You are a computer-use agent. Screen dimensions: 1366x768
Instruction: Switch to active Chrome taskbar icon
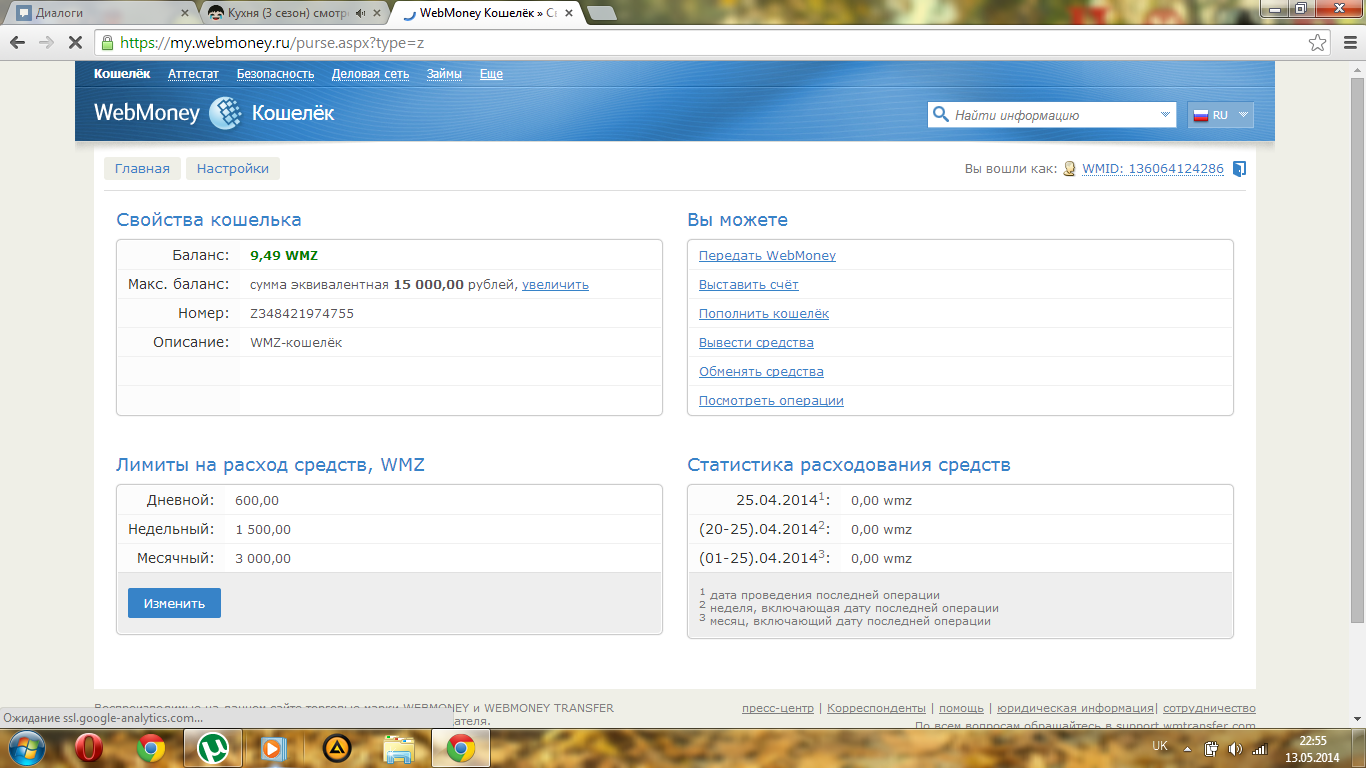coord(460,748)
